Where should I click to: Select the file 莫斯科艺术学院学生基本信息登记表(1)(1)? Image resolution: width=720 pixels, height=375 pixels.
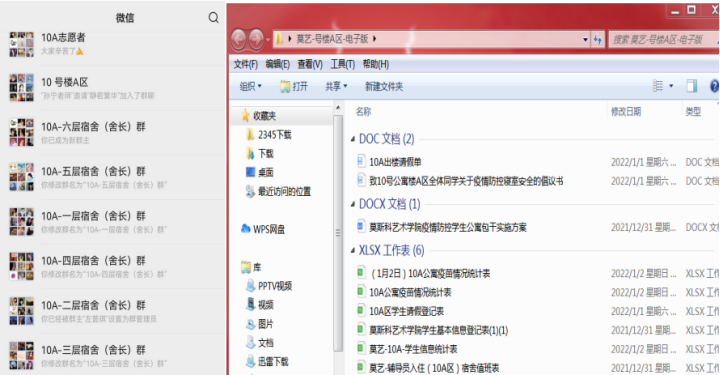(439, 330)
